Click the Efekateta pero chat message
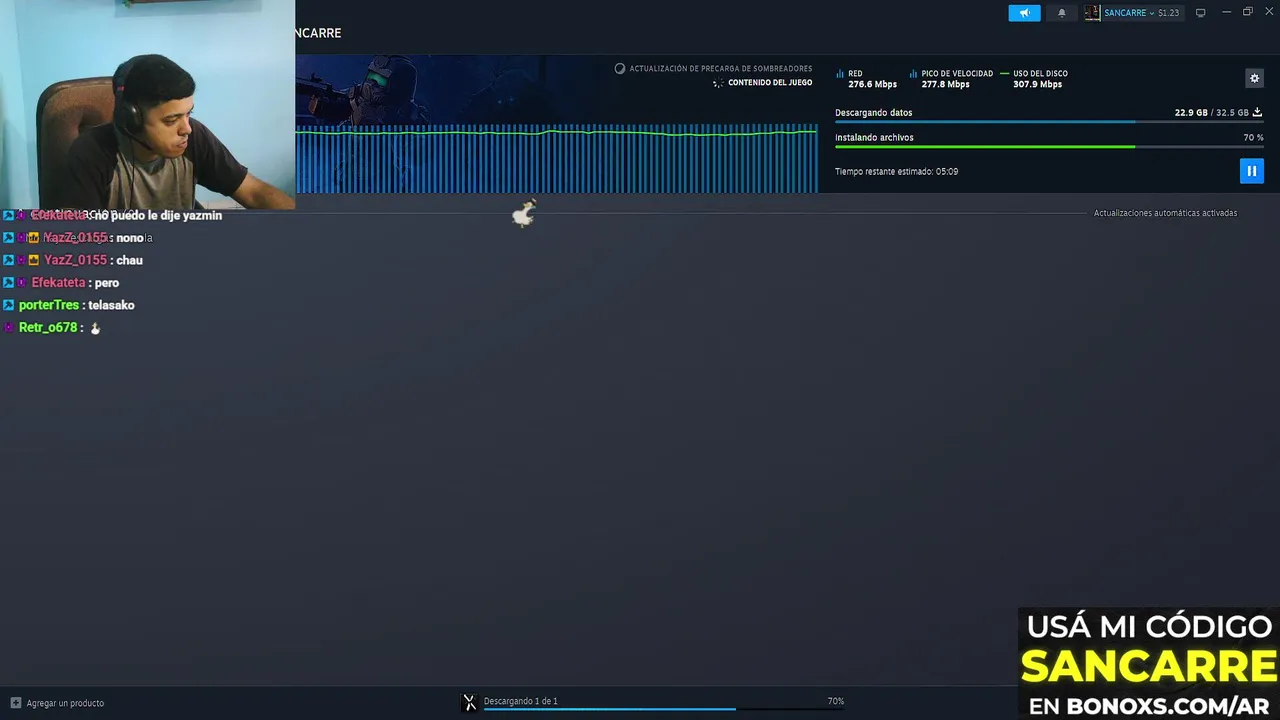 tap(62, 283)
